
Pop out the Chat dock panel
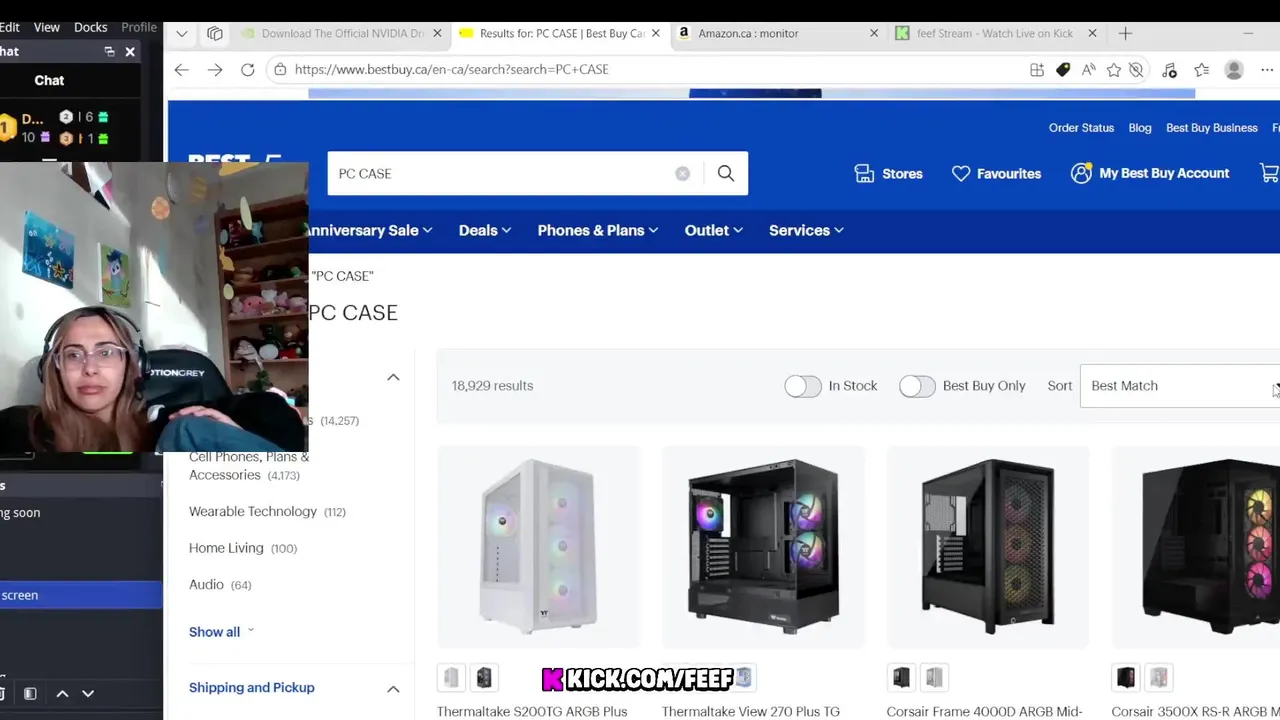[109, 52]
